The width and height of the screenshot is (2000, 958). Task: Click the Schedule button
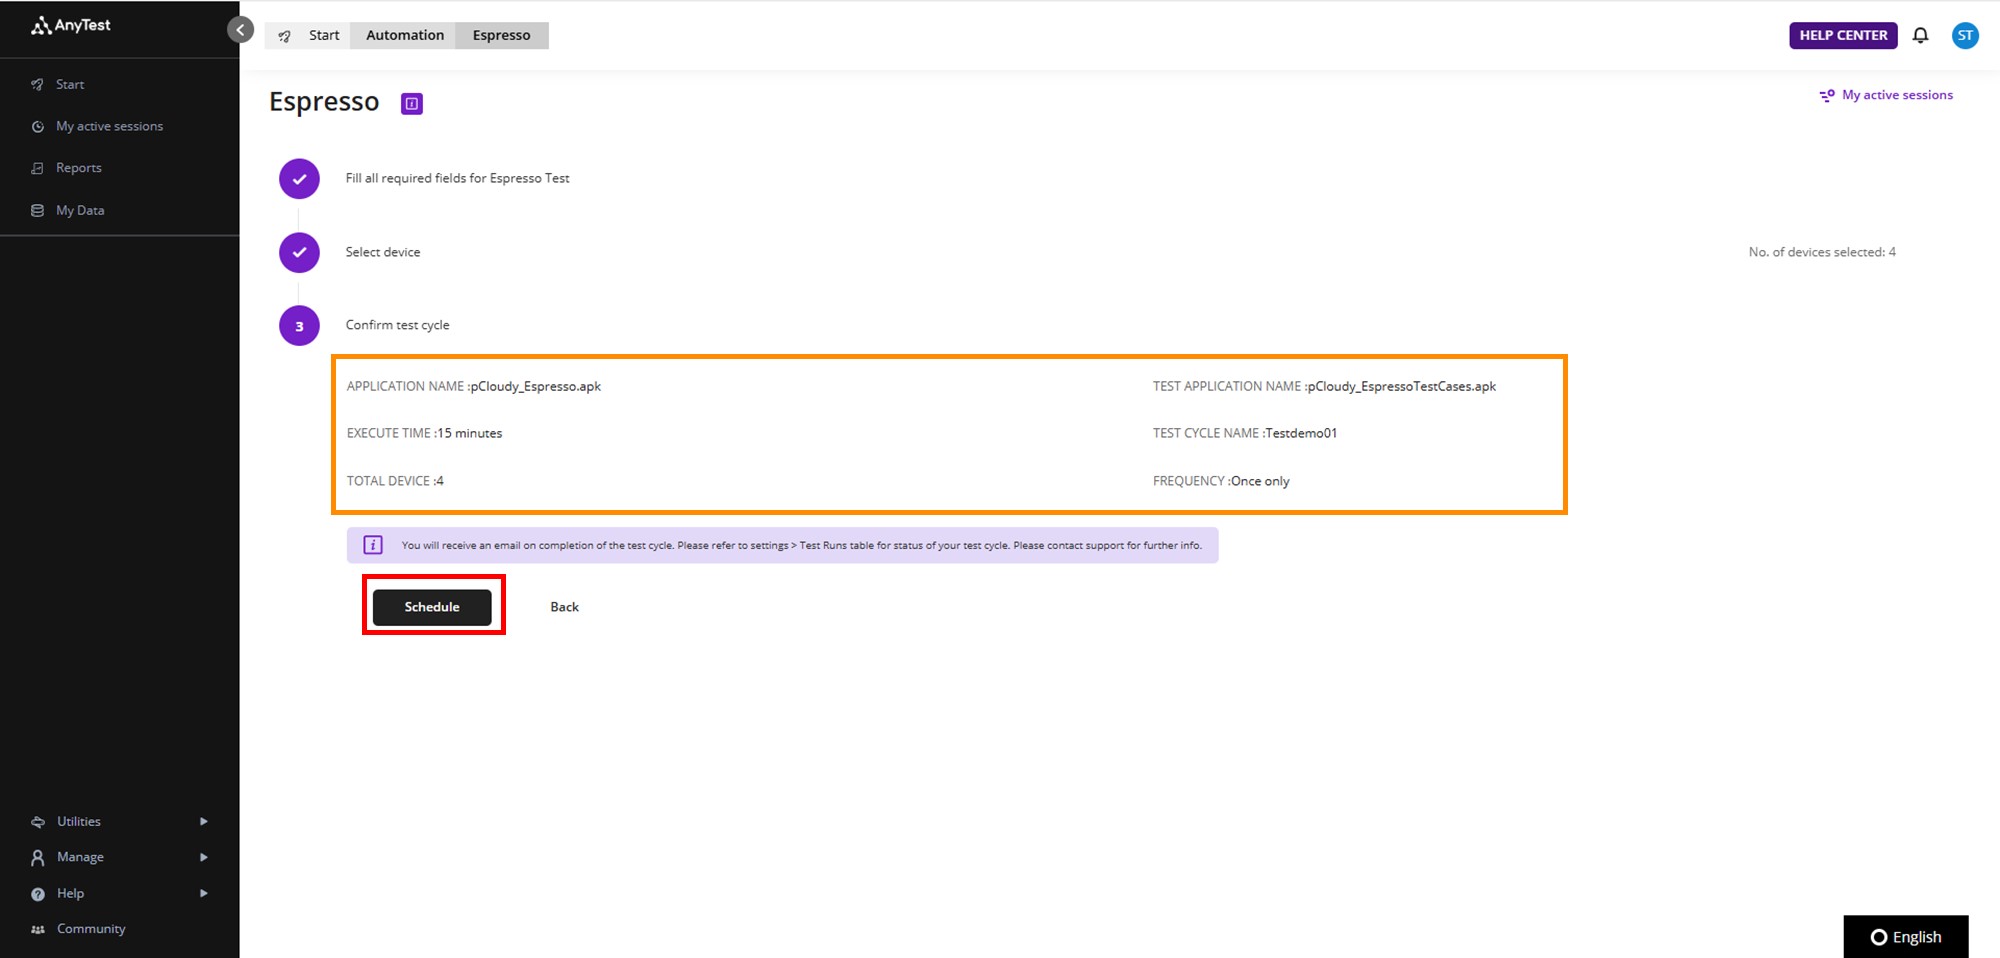[432, 607]
